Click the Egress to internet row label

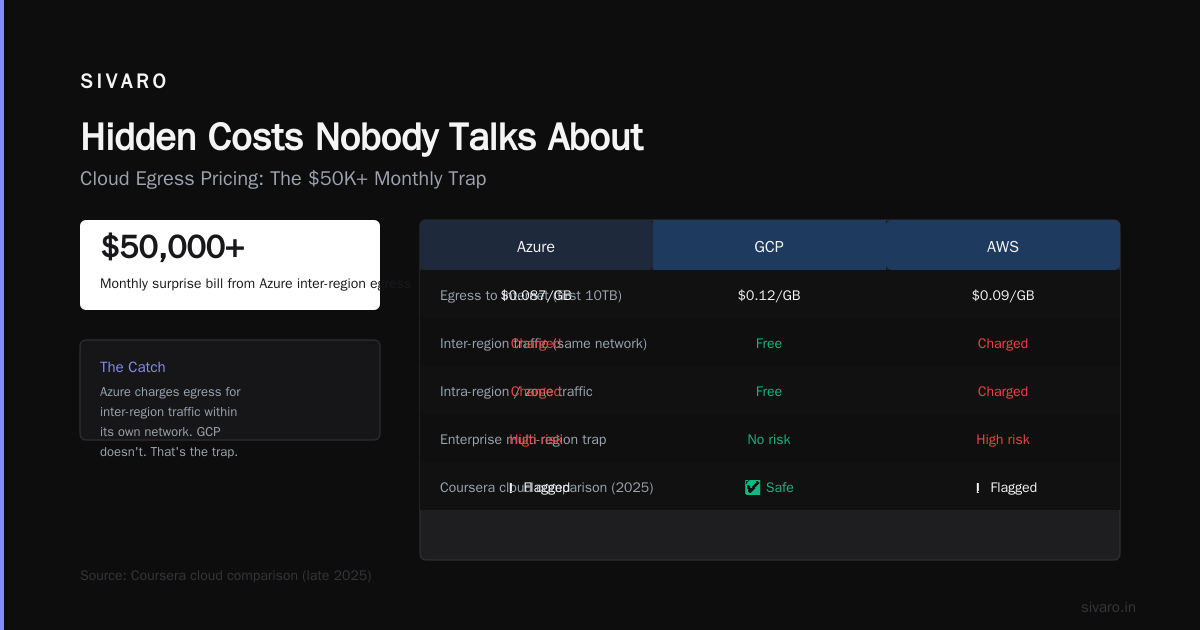pyautogui.click(x=531, y=295)
